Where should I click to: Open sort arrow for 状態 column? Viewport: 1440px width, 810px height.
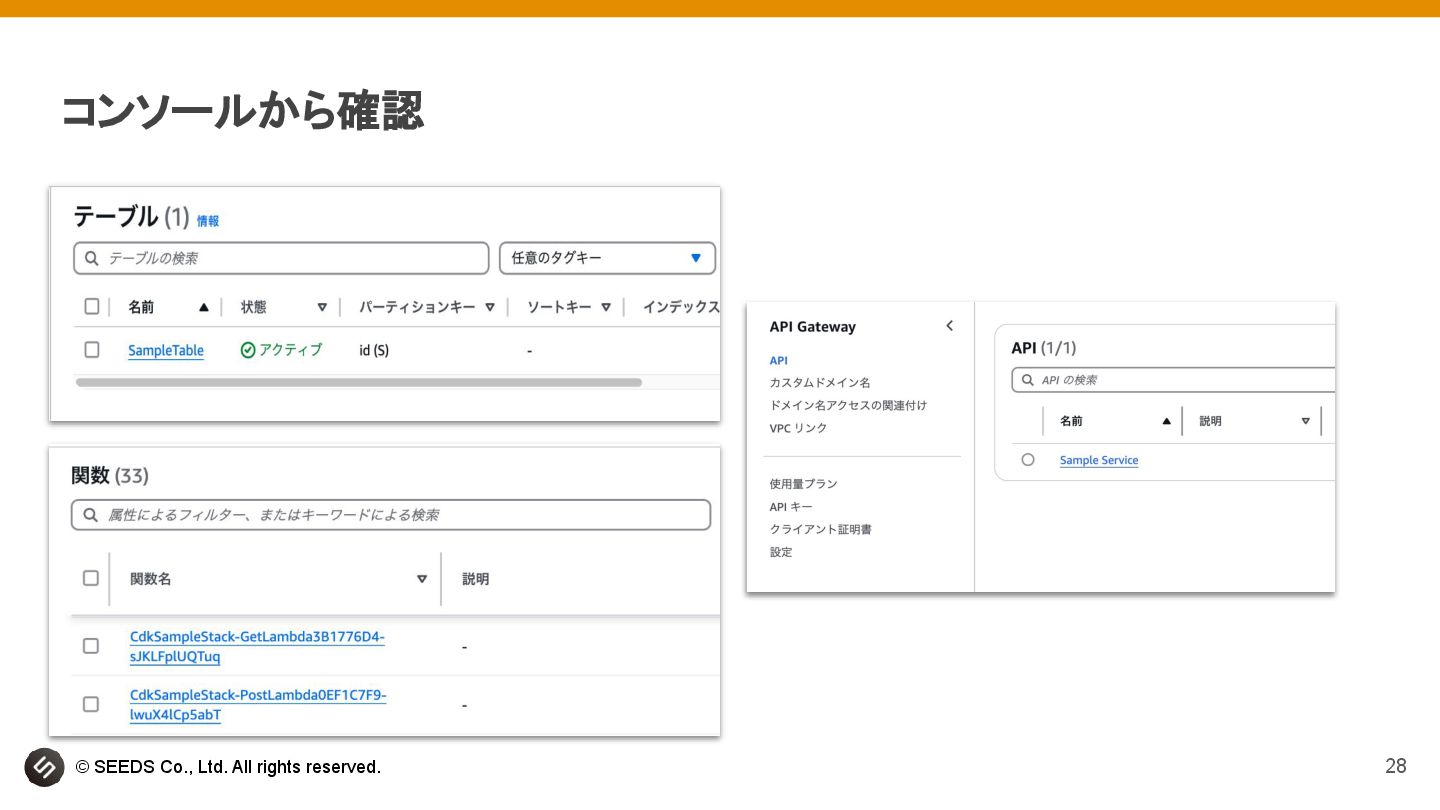point(322,307)
